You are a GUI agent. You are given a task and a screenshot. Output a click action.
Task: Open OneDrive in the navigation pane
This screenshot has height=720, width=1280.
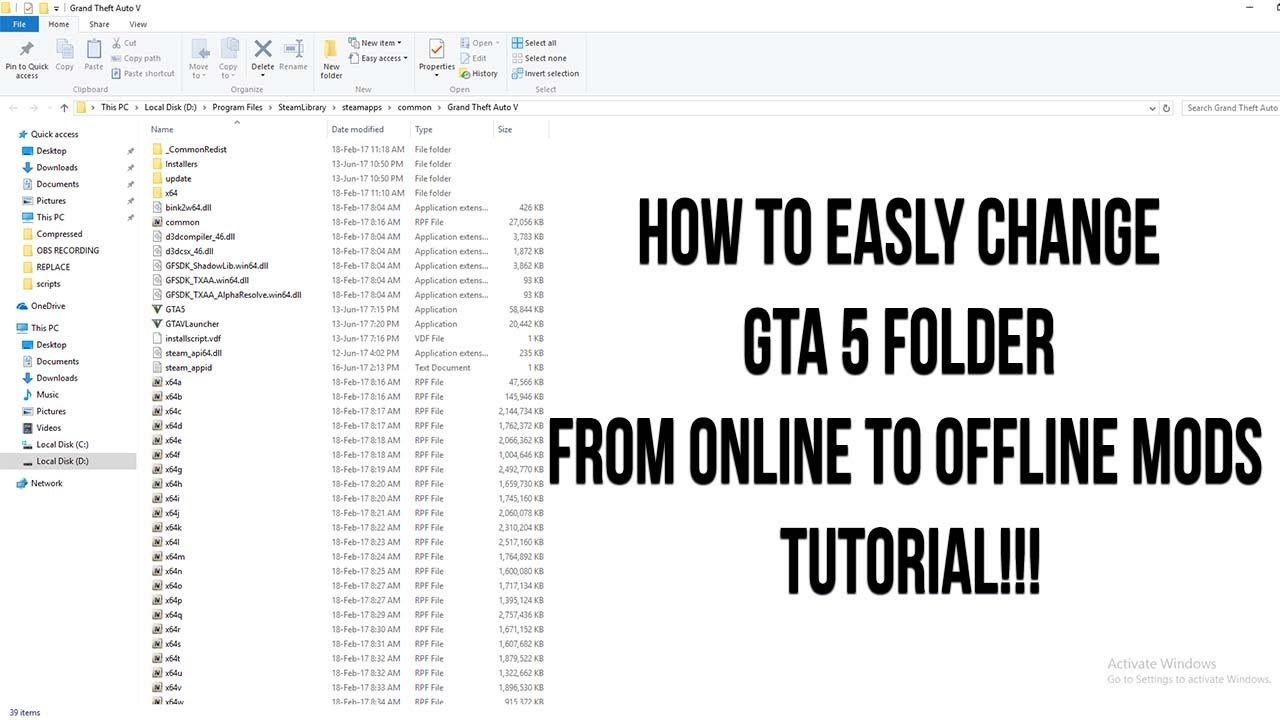[41, 306]
